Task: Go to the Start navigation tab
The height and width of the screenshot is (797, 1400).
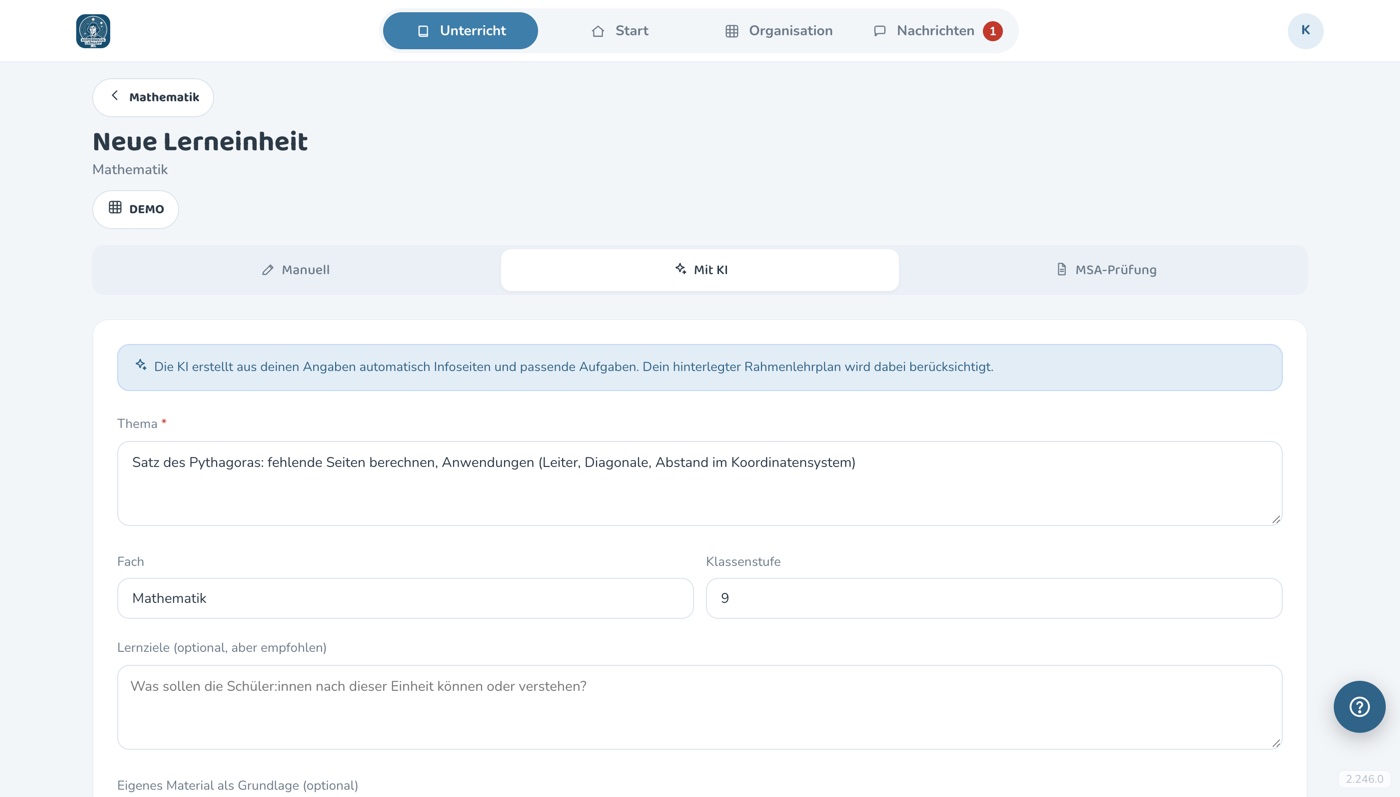Action: [620, 31]
